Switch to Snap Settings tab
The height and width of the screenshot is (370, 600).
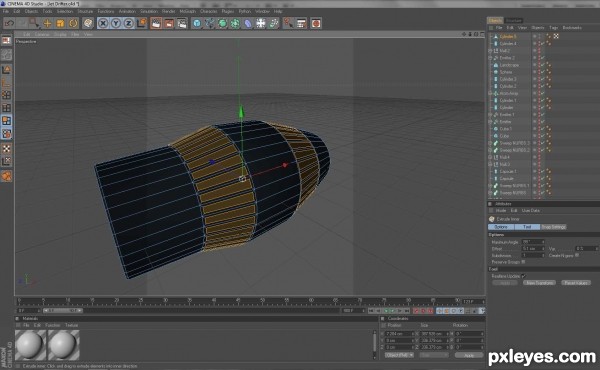(553, 227)
